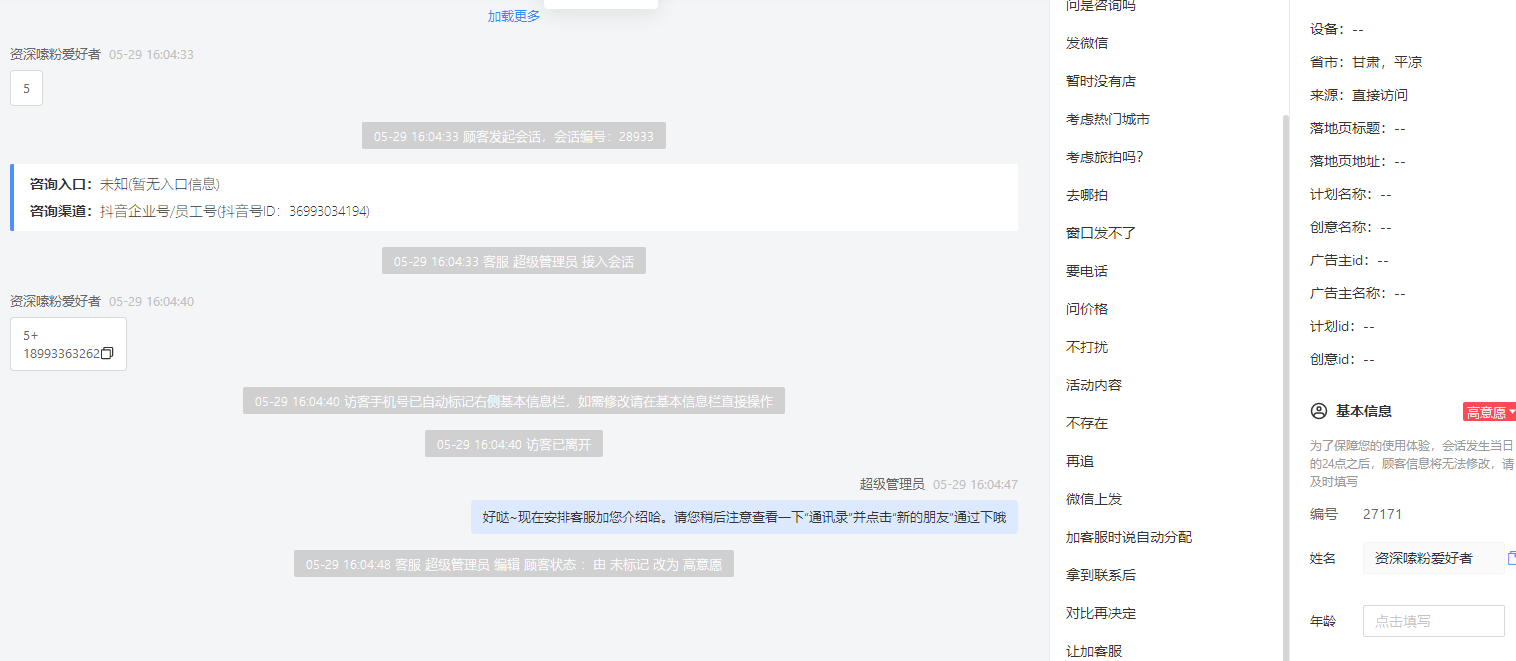Click the 来源: 直接访问 row
Screen dimensions: 1516x661
[1359, 95]
